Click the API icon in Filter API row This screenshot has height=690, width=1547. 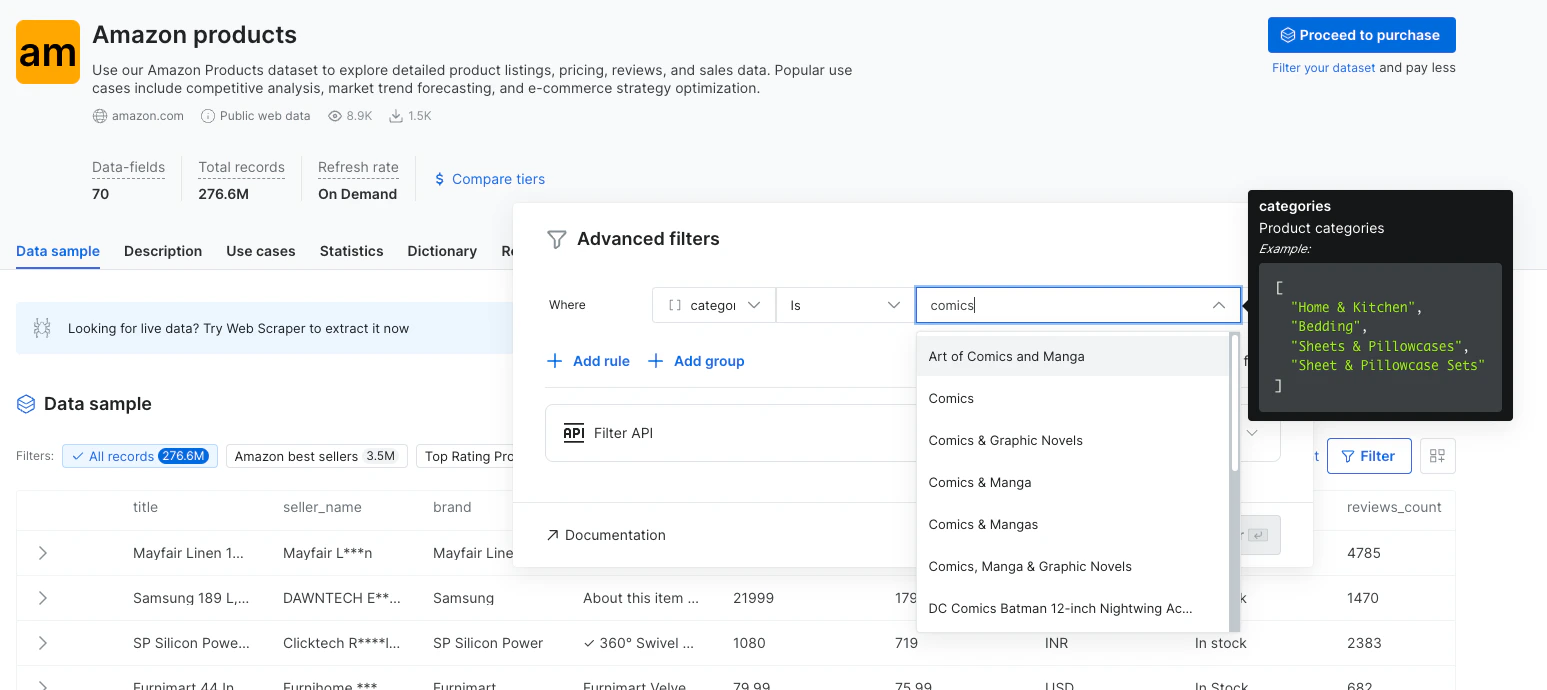coord(574,433)
